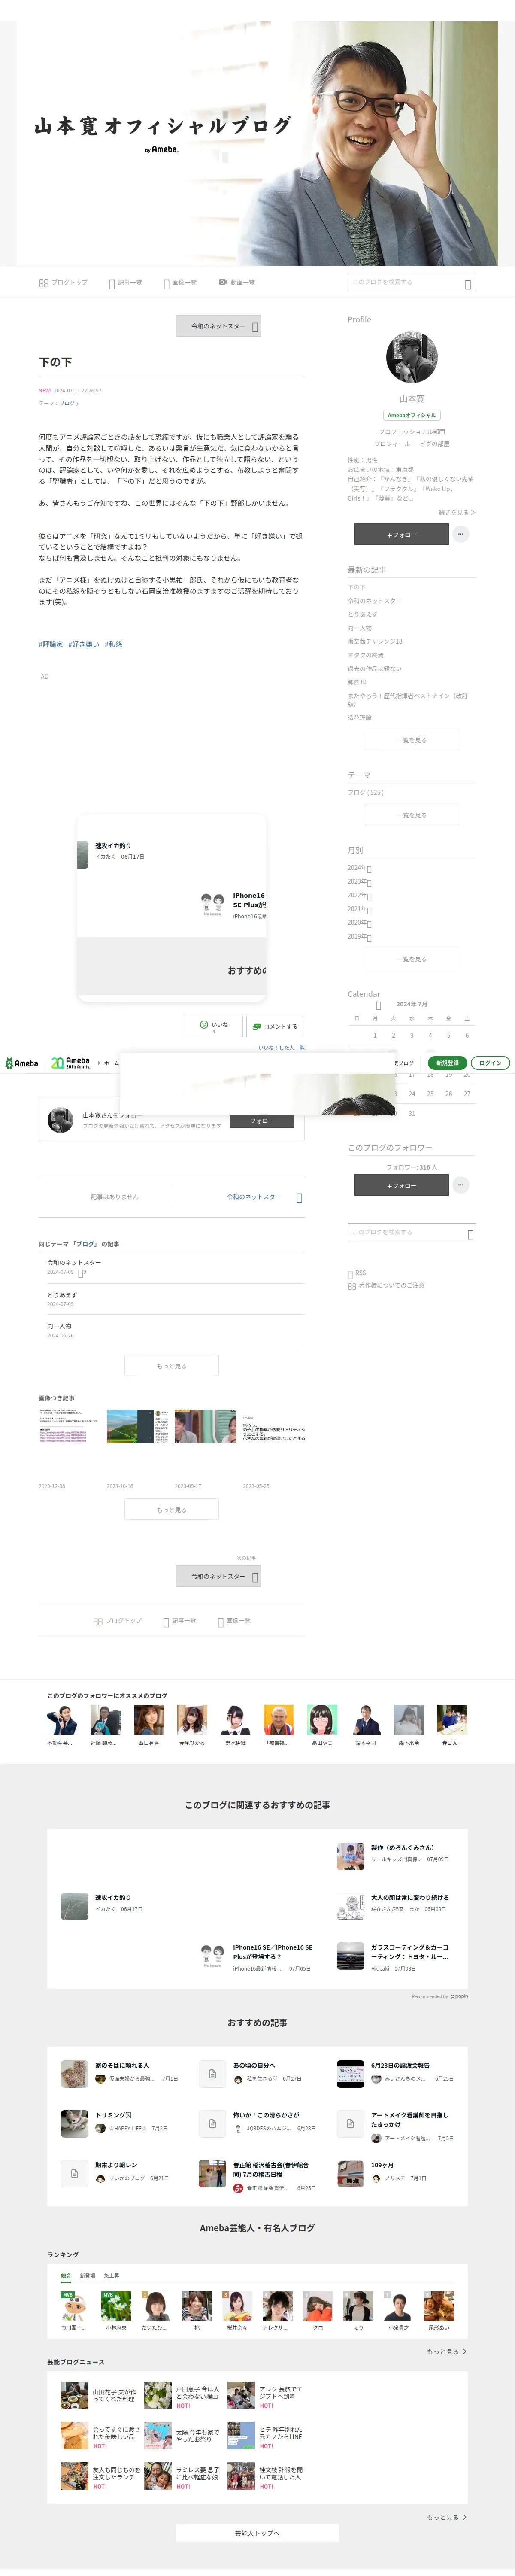The height and width of the screenshot is (2576, 515).
Task: Click the Amebaオフィシャル badge in Profile
Action: click(411, 415)
